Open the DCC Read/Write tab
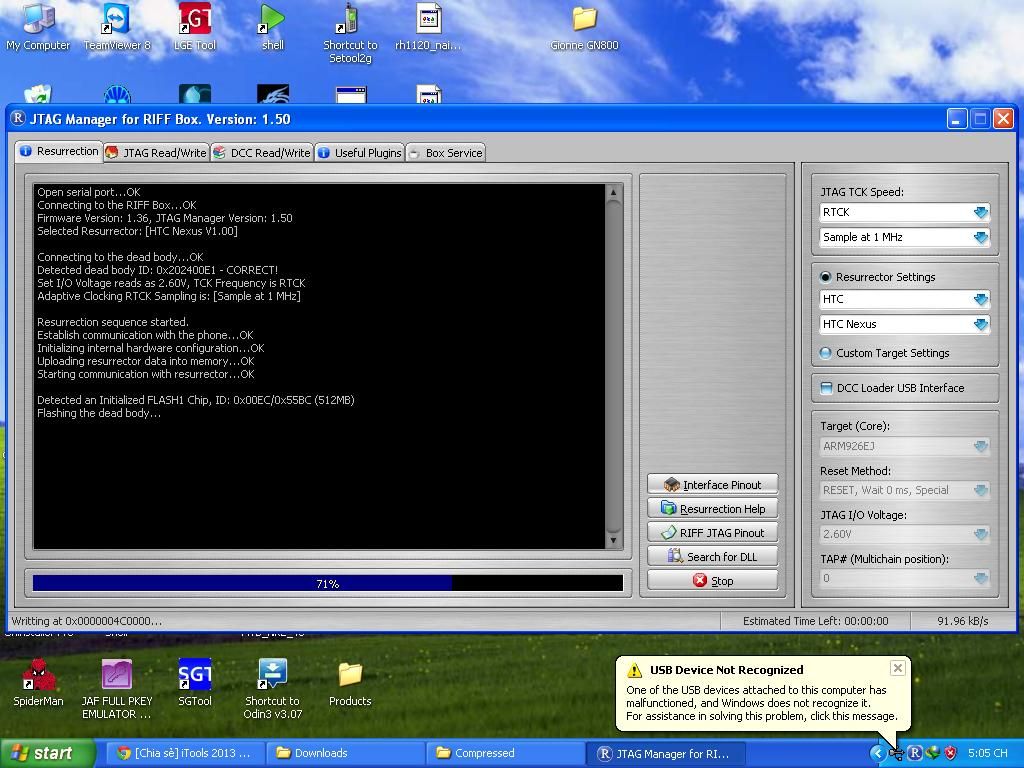1024x768 pixels. pos(261,153)
